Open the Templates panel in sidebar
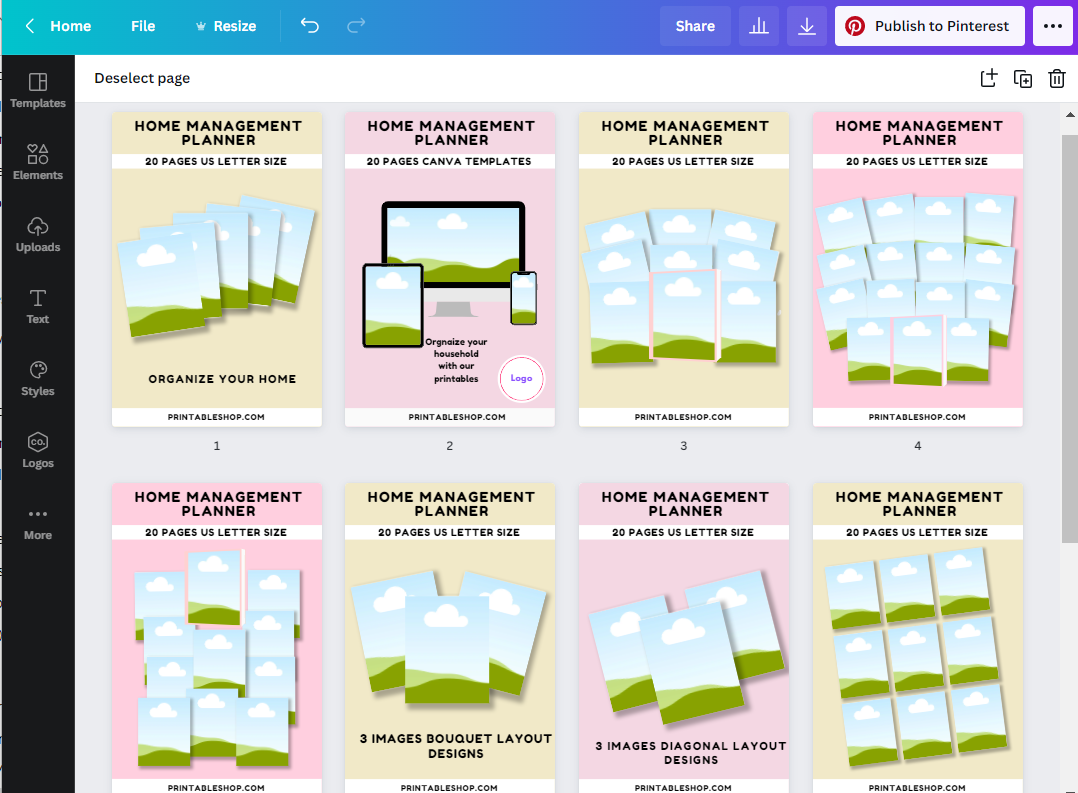The image size is (1078, 793). point(38,90)
